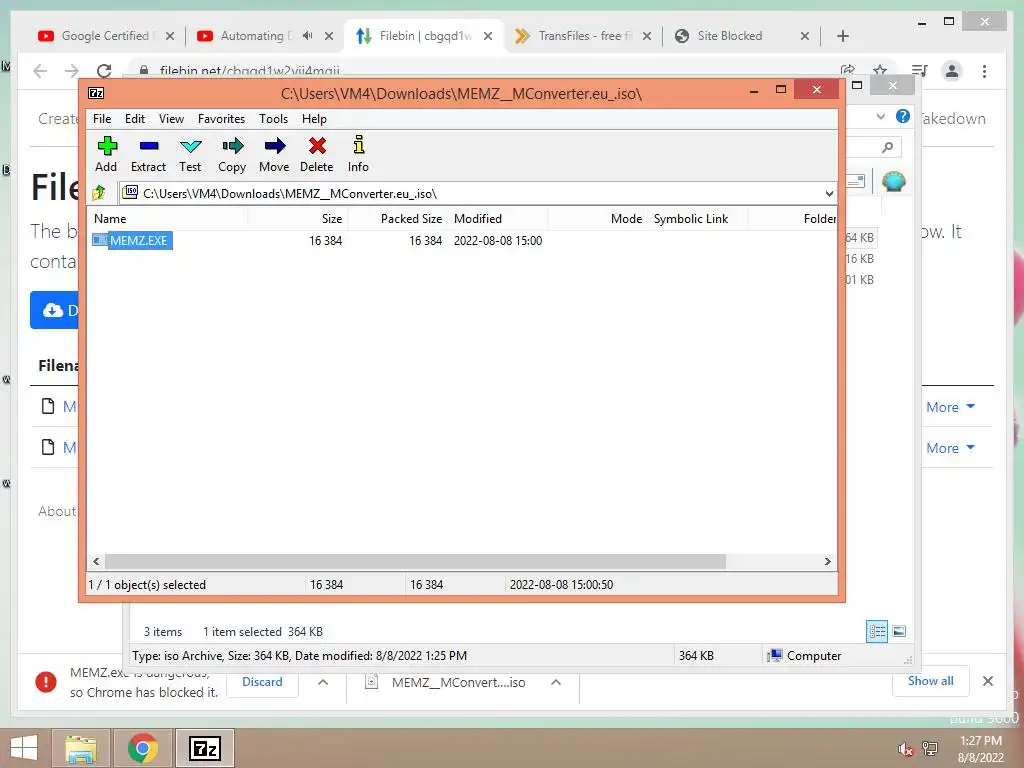Open the Help menu in 7-Zip
This screenshot has height=768, width=1024.
point(314,119)
